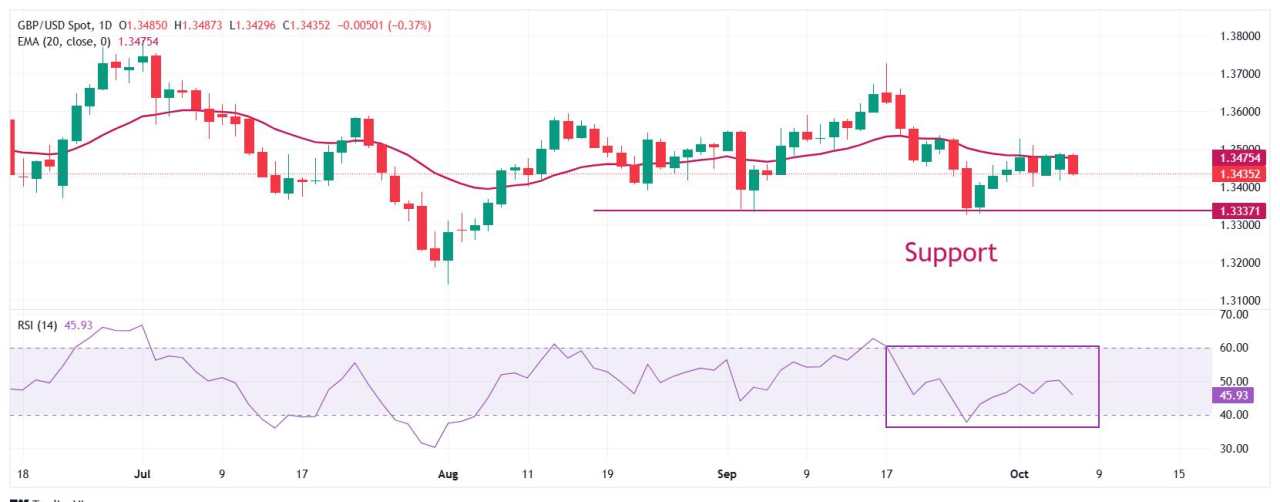Screen dimensions: 1280x502
Task: Click the Jul label on time axis
Action: click(x=141, y=473)
